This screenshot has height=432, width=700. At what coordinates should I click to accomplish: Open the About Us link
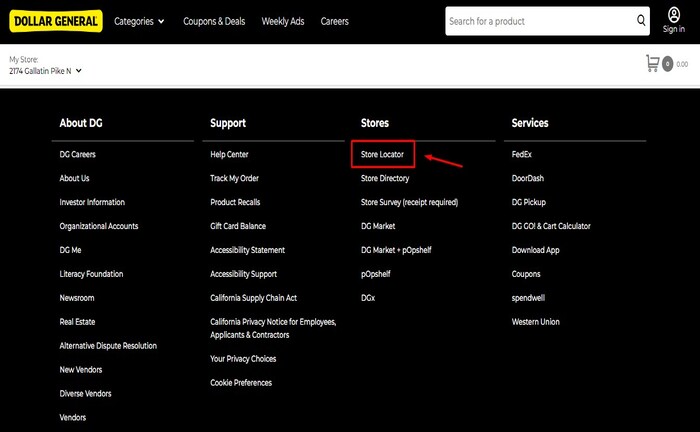tap(75, 178)
